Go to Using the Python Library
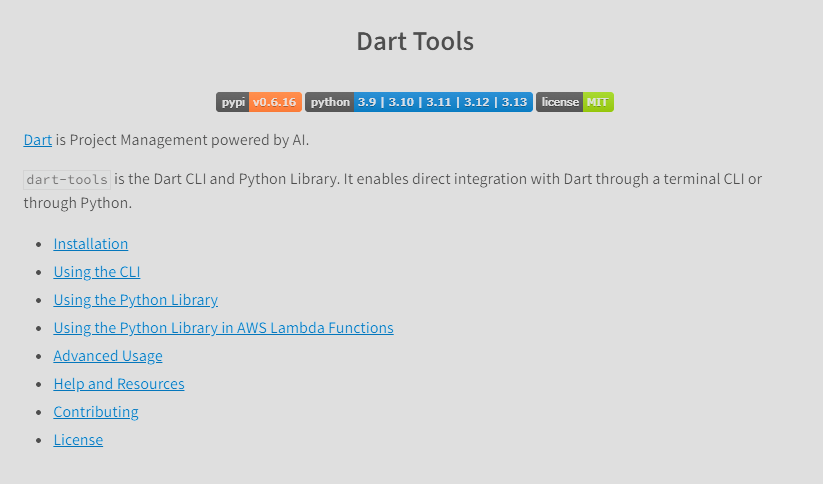This screenshot has height=484, width=823. (136, 300)
